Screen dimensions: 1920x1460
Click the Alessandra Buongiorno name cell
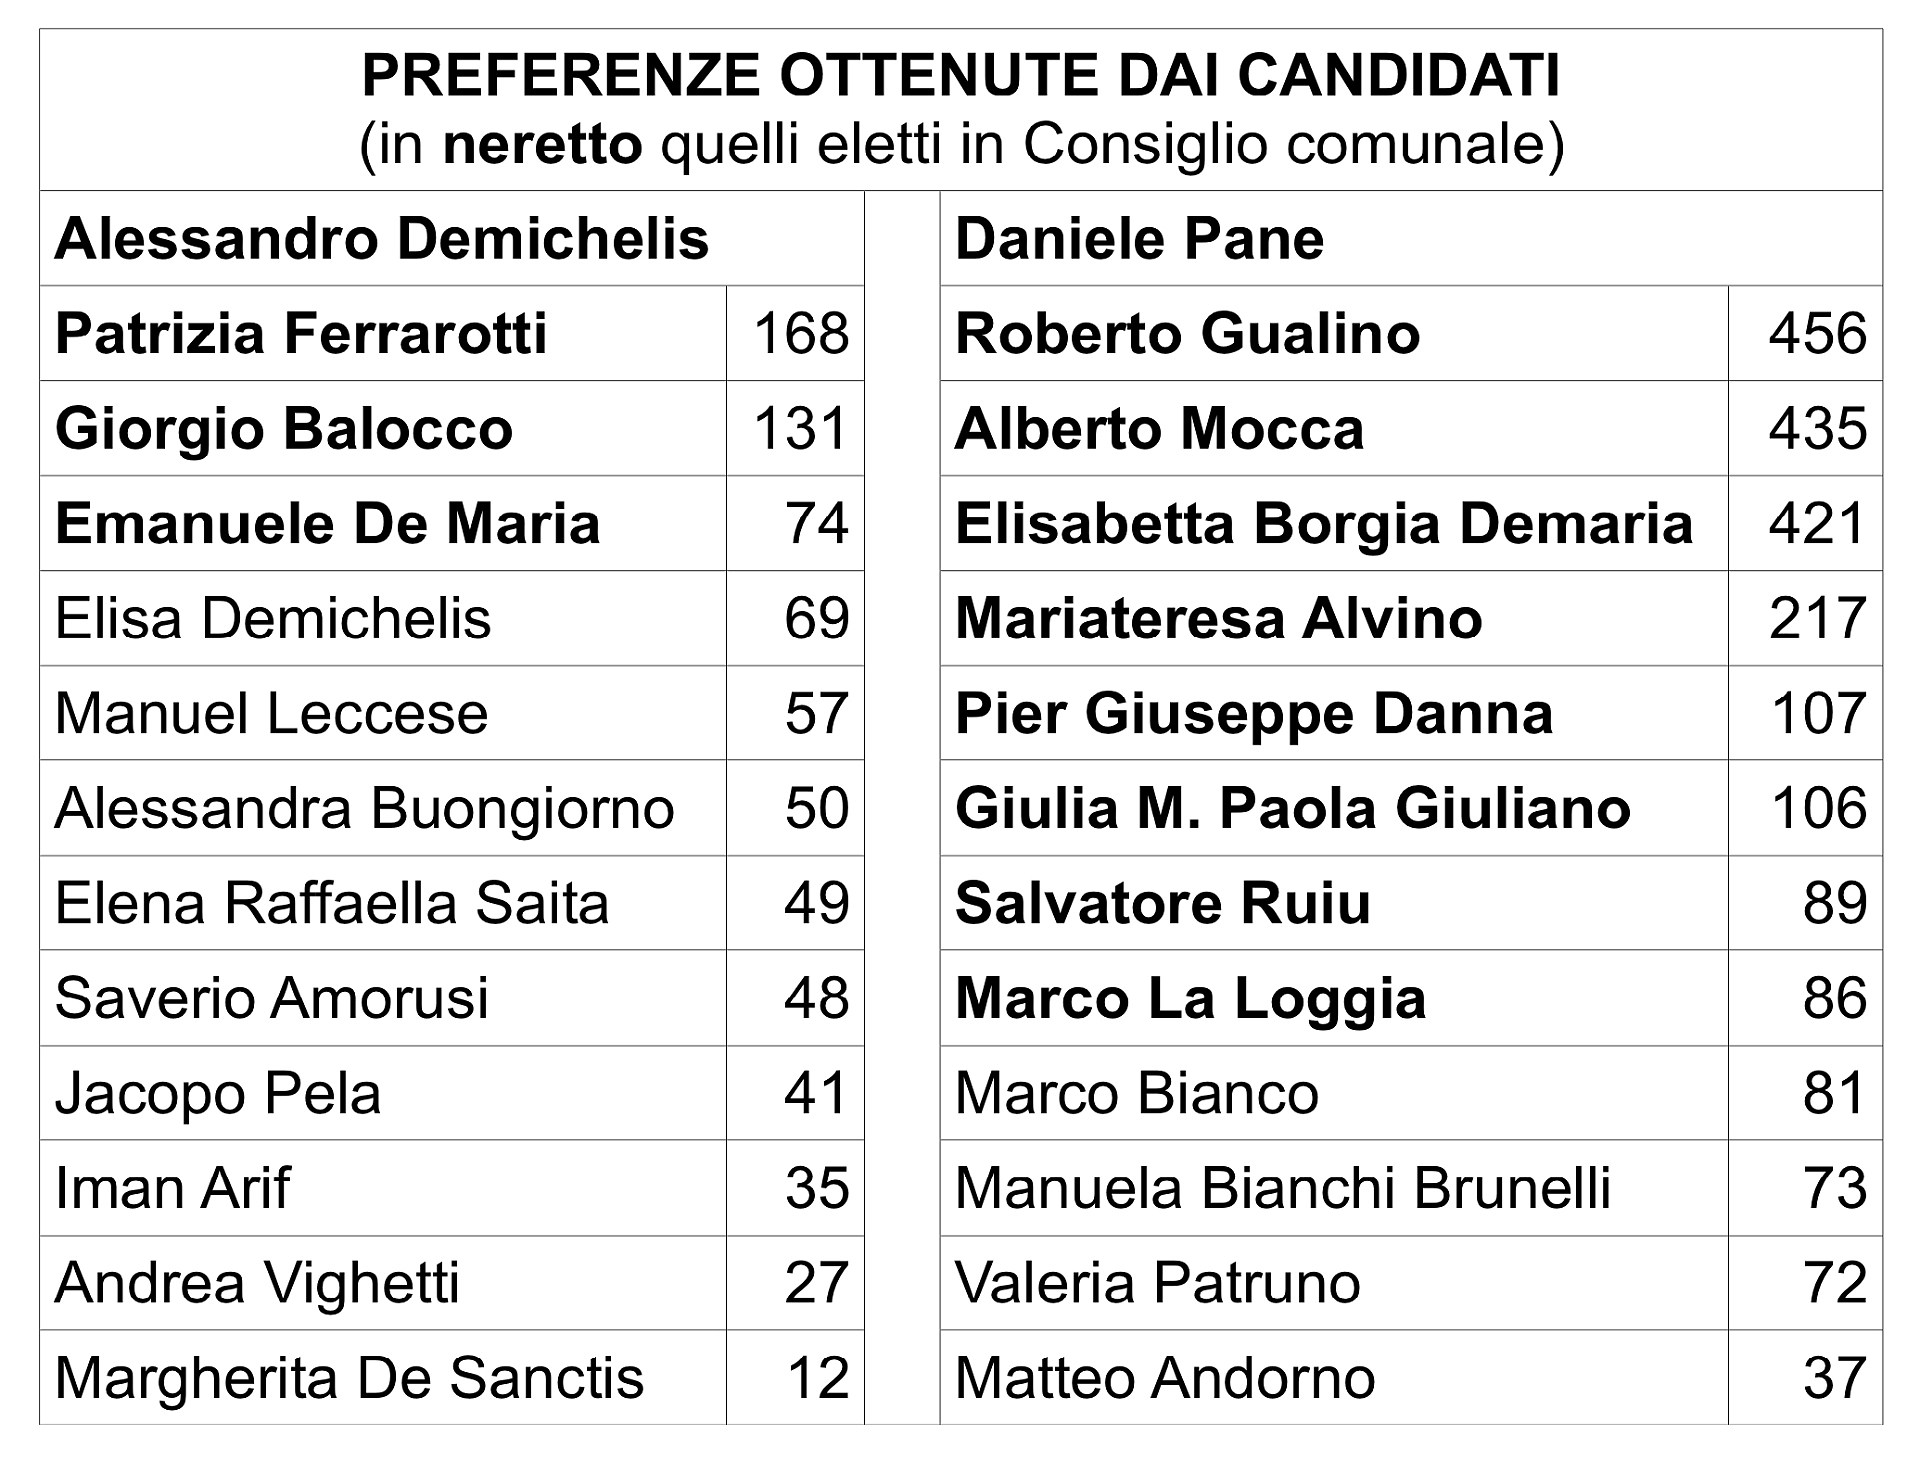(383, 808)
